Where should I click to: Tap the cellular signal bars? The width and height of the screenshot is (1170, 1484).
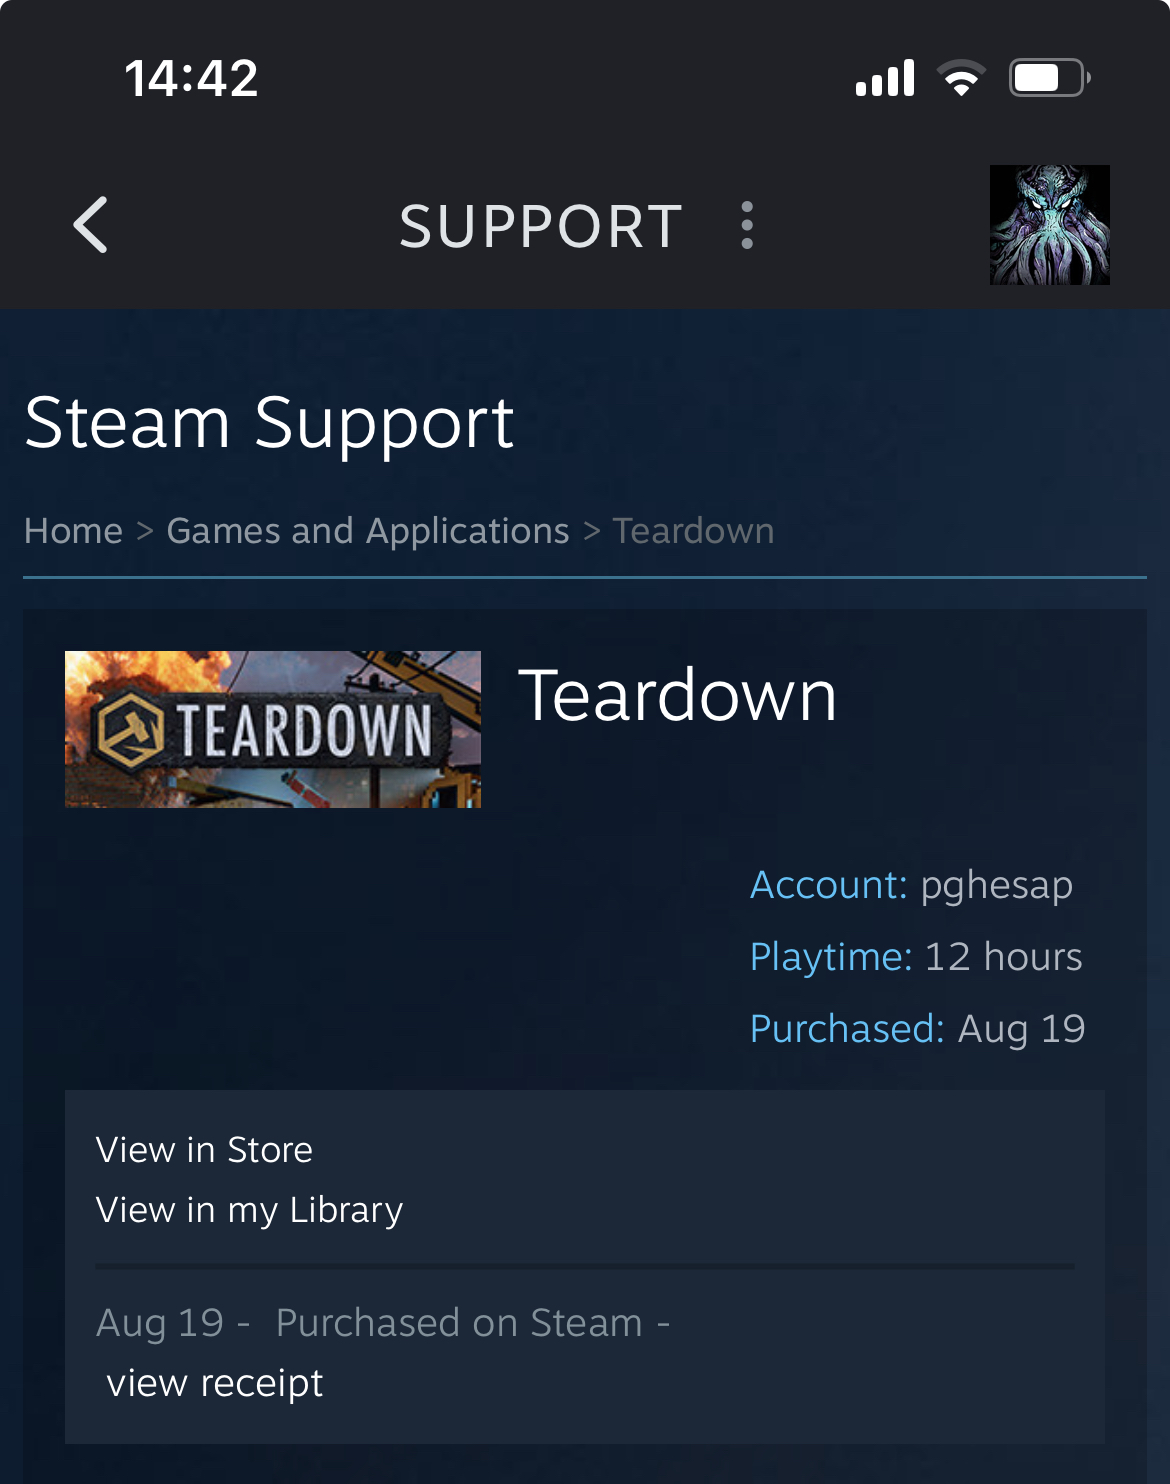(x=885, y=78)
